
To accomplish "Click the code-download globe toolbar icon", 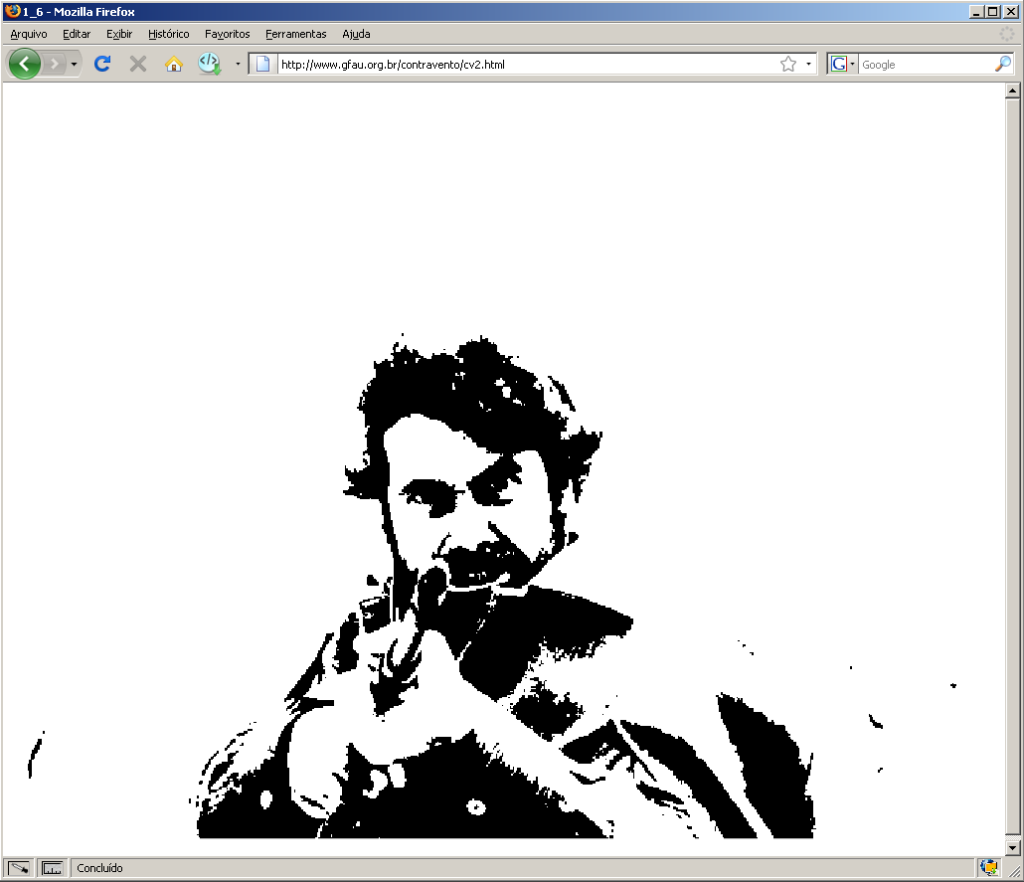I will [210, 64].
